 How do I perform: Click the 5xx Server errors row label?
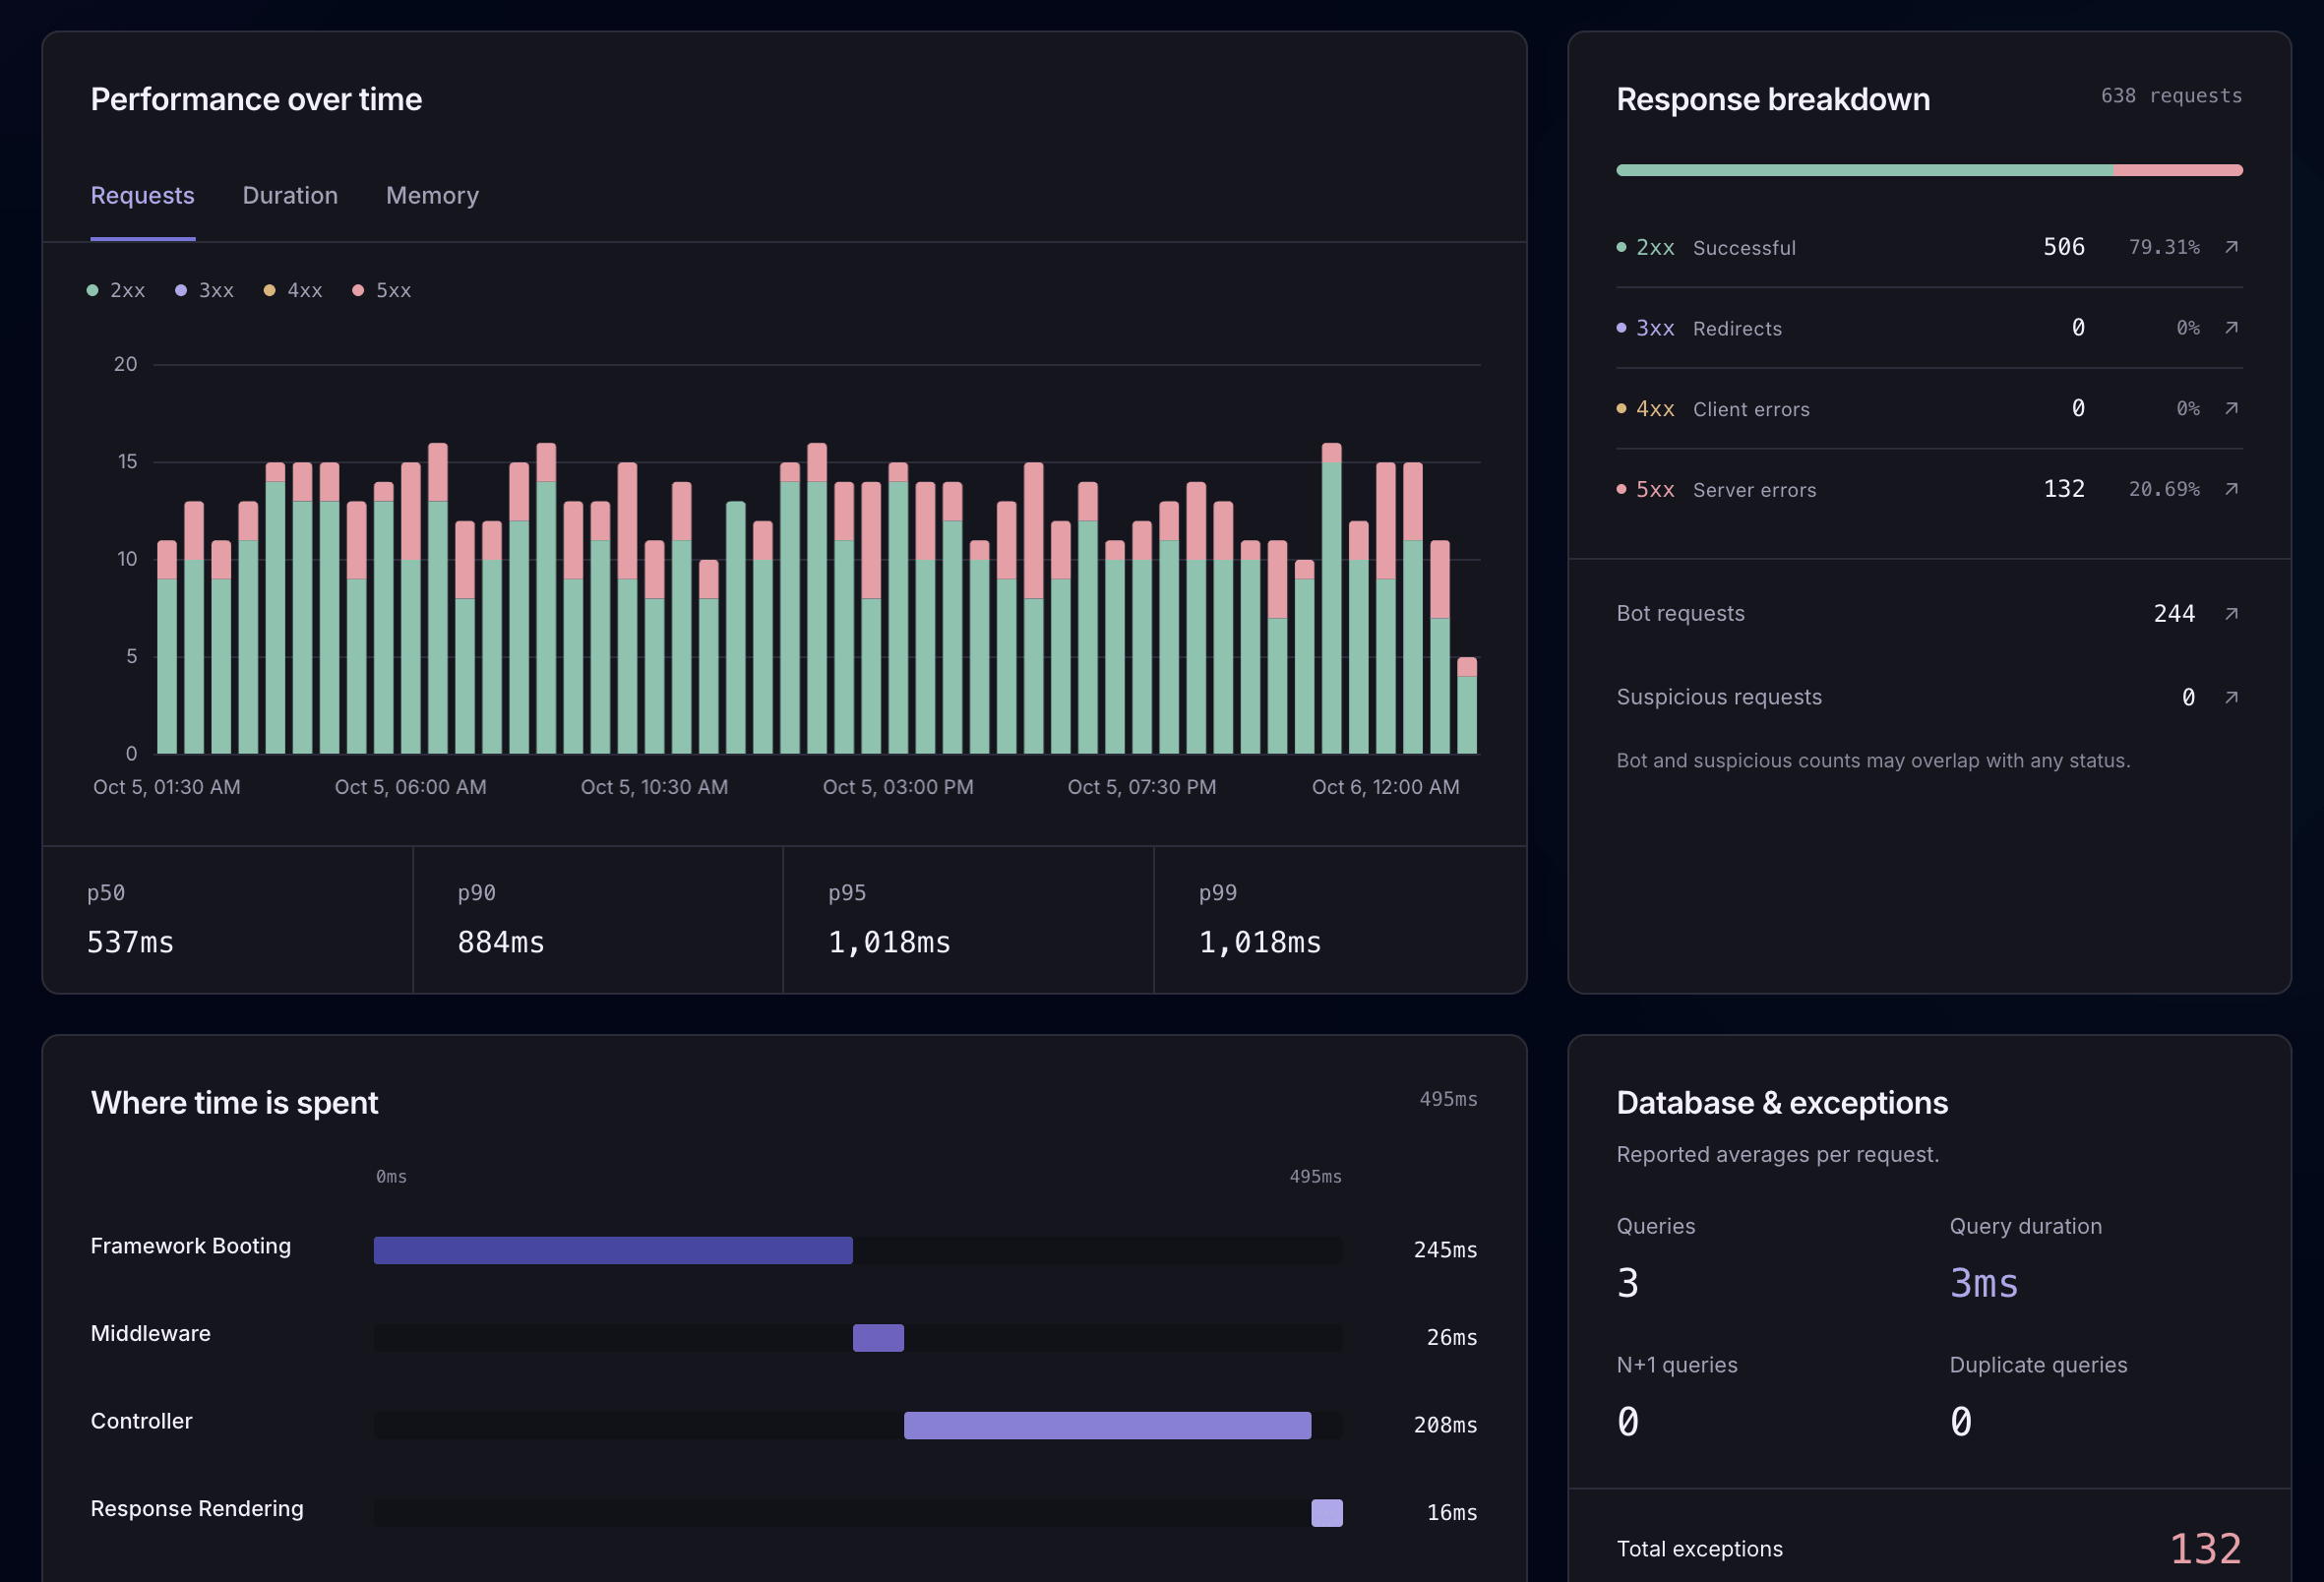pyautogui.click(x=1716, y=489)
